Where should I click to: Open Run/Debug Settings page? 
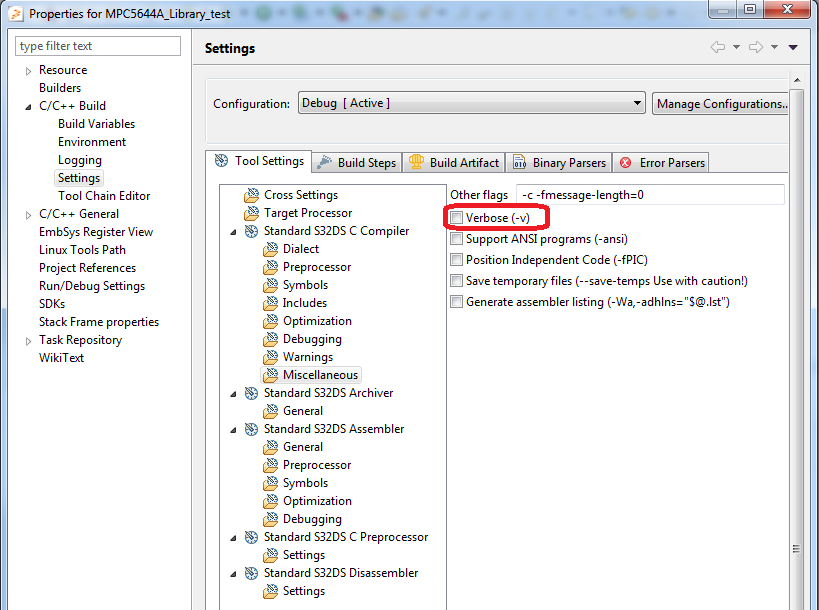(92, 286)
